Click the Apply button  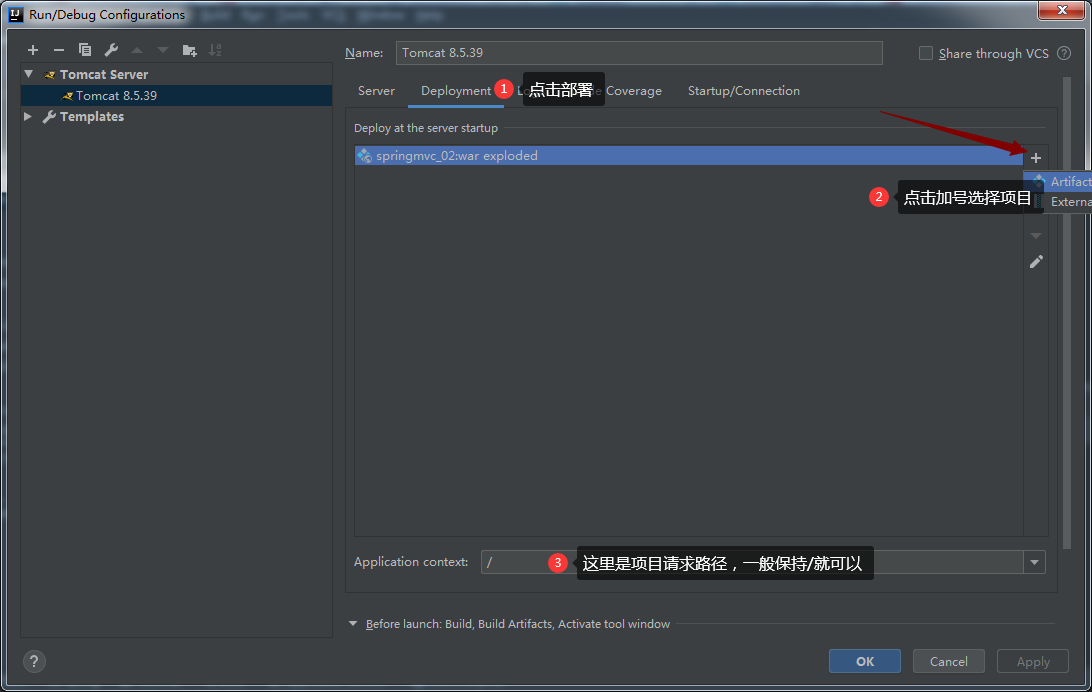point(1033,661)
